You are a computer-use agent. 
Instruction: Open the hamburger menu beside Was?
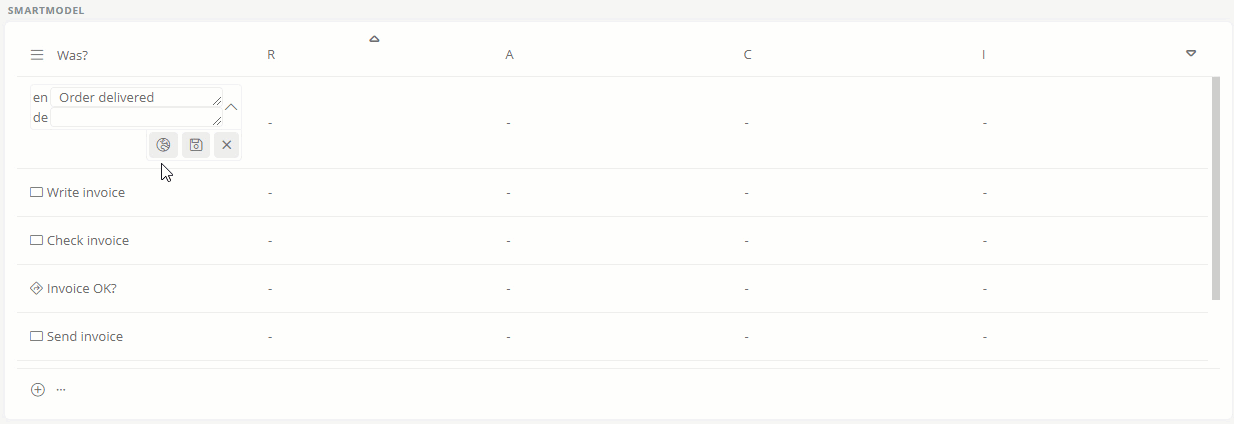[x=37, y=55]
